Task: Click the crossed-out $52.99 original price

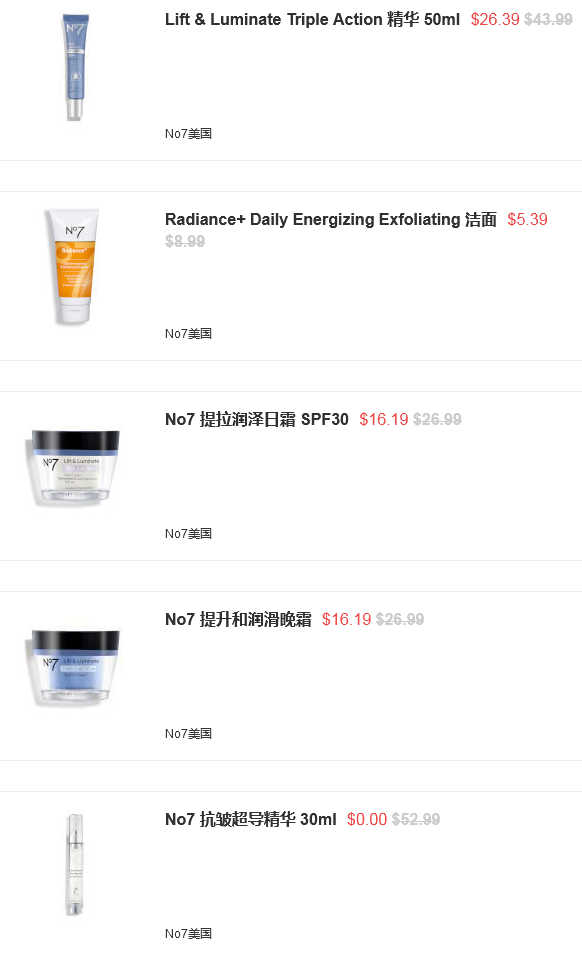Action: point(416,819)
